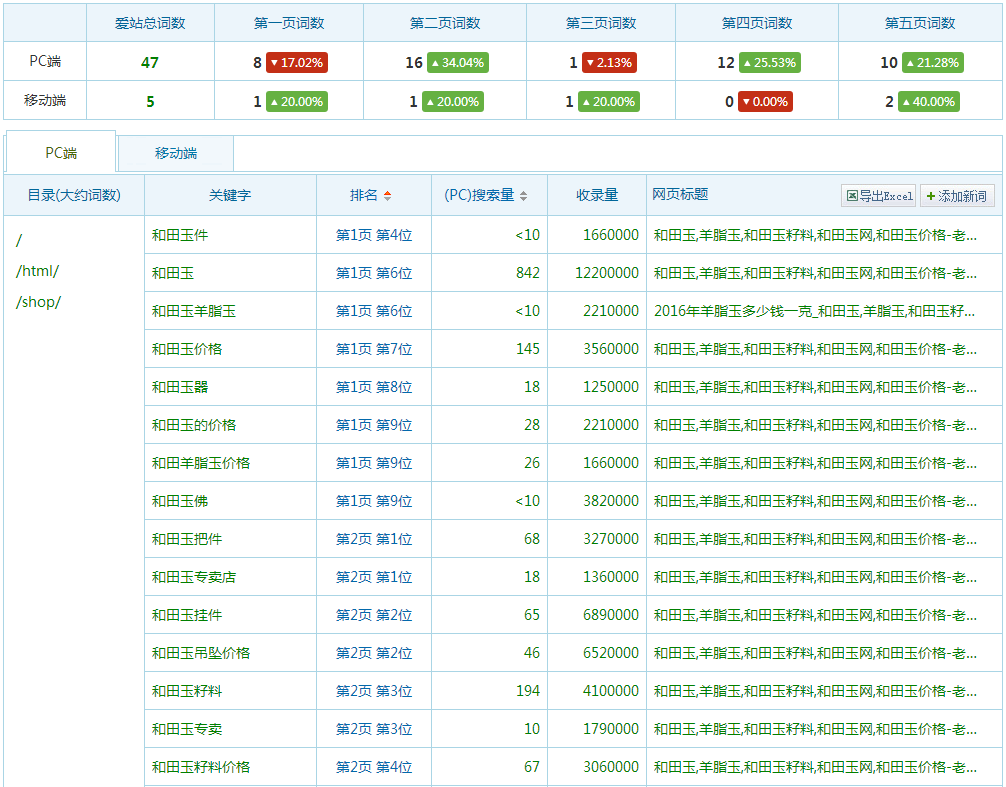Select the 和田玉挂件 keyword link
The image size is (1006, 787).
point(187,615)
